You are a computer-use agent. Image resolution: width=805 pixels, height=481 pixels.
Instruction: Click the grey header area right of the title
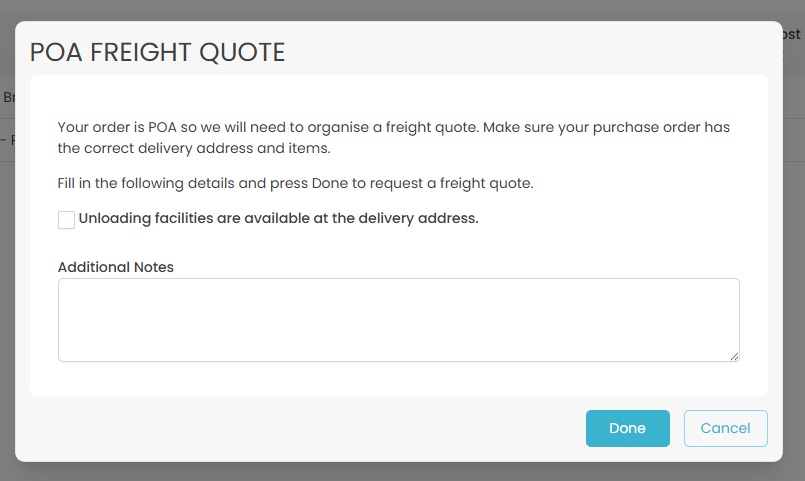530,52
